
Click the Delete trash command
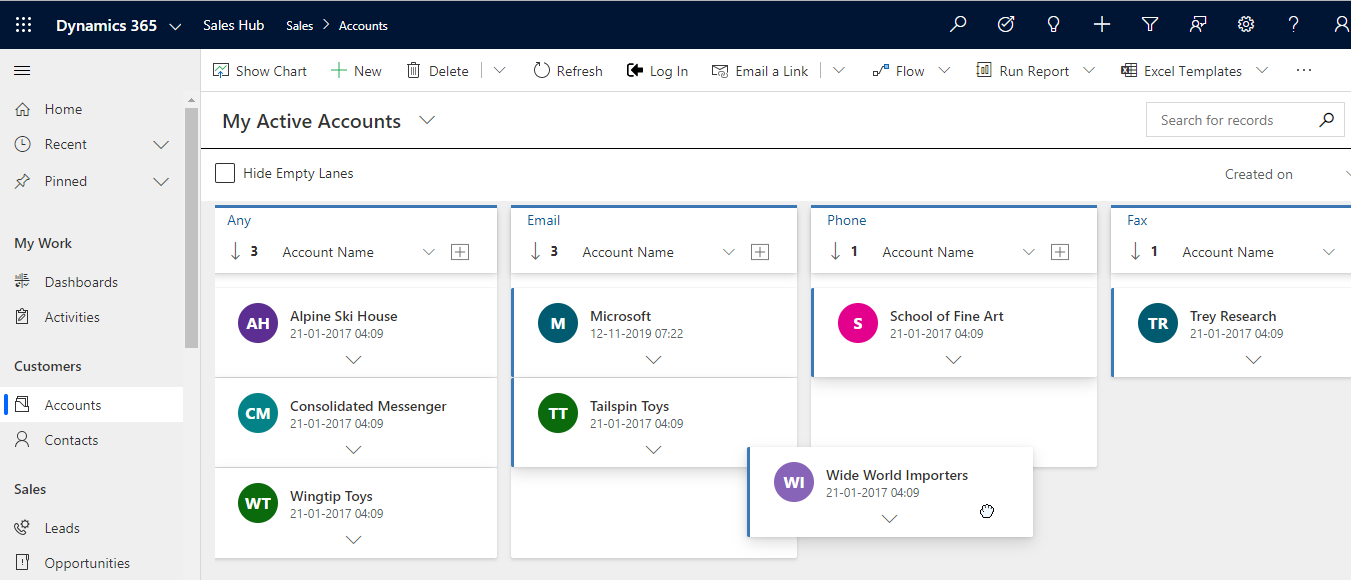(437, 71)
